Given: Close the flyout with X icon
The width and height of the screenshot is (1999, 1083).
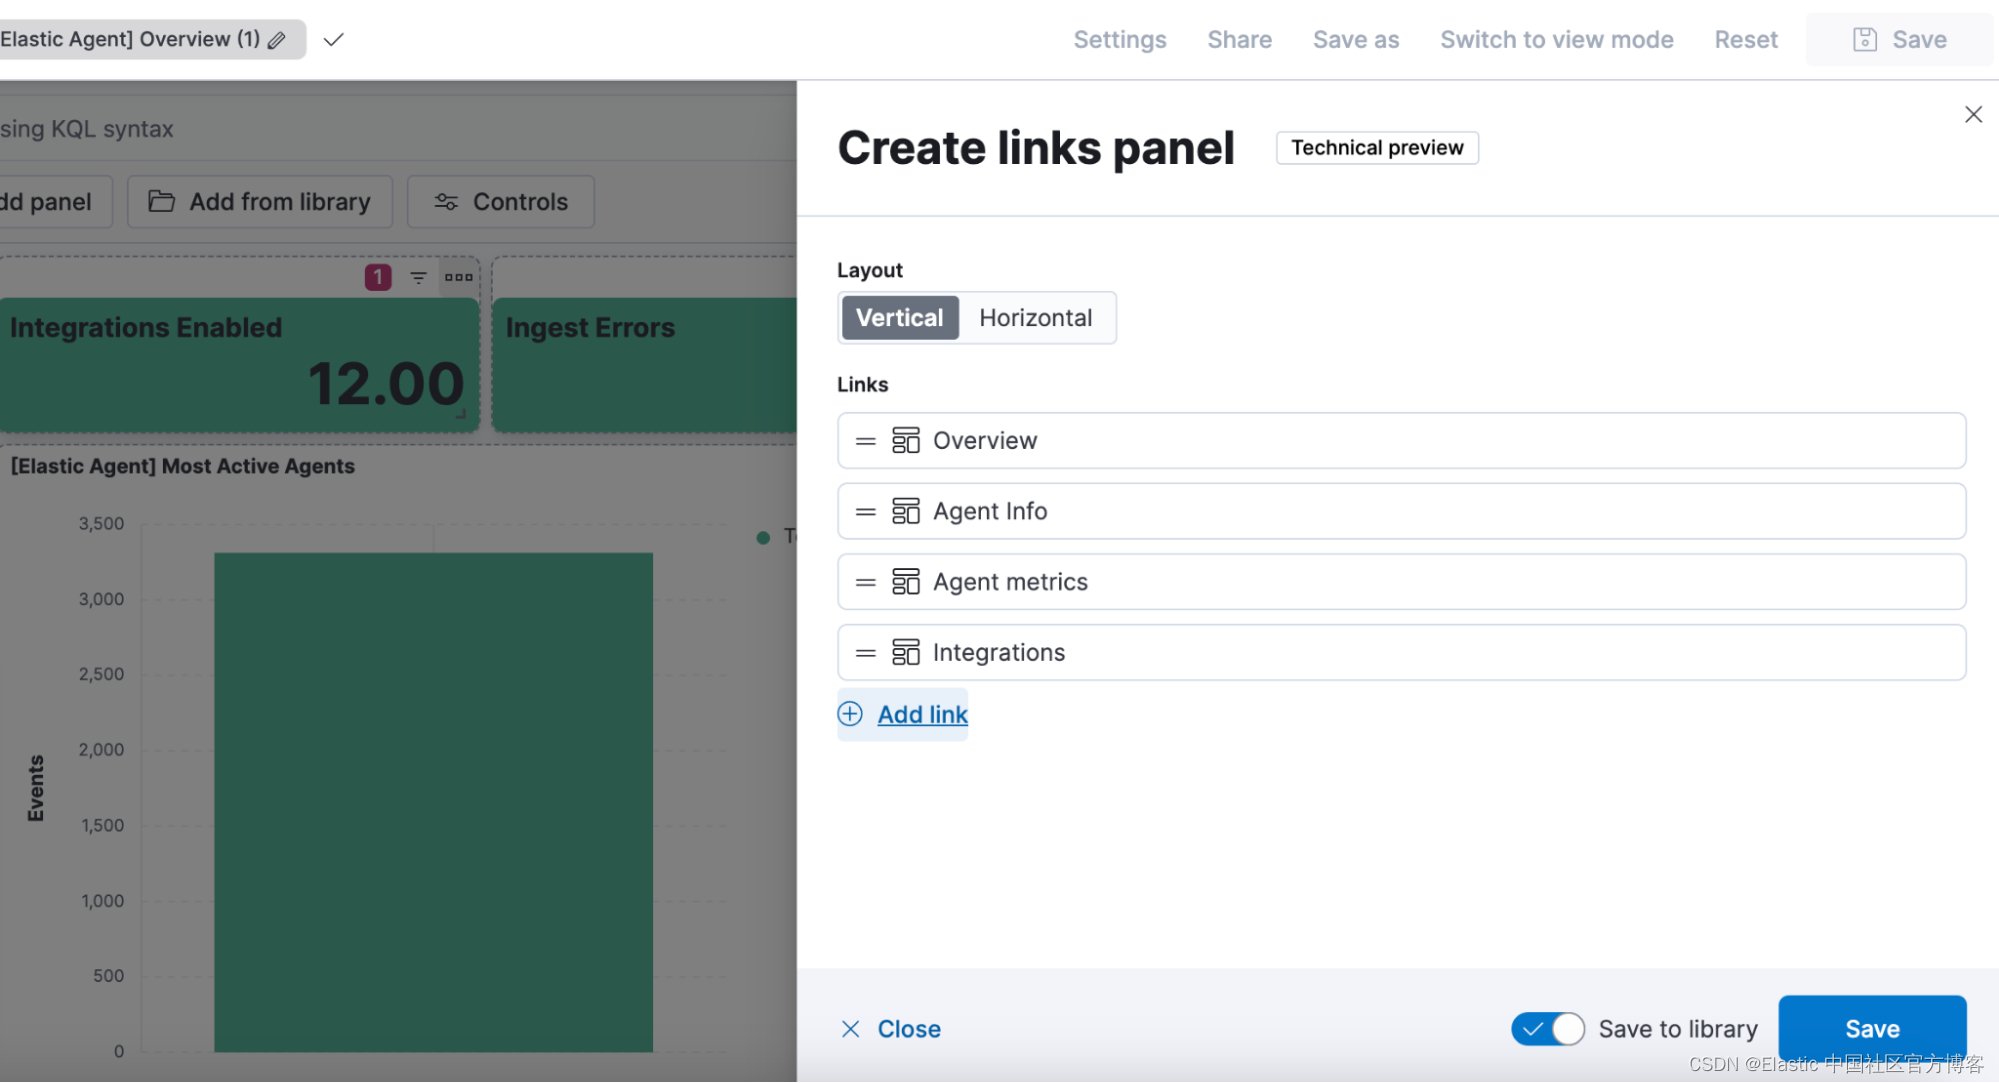Looking at the screenshot, I should [1972, 115].
